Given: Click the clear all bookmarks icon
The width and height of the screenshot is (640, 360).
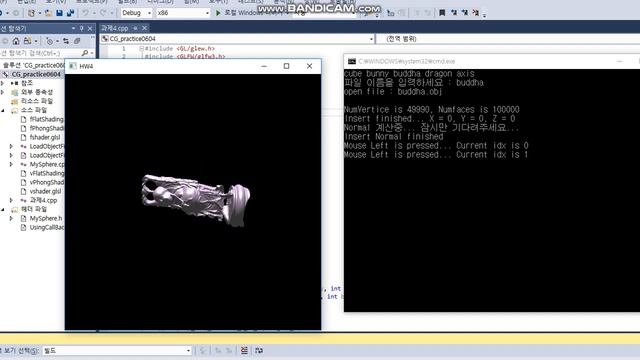Looking at the screenshot, I should (x=476, y=13).
